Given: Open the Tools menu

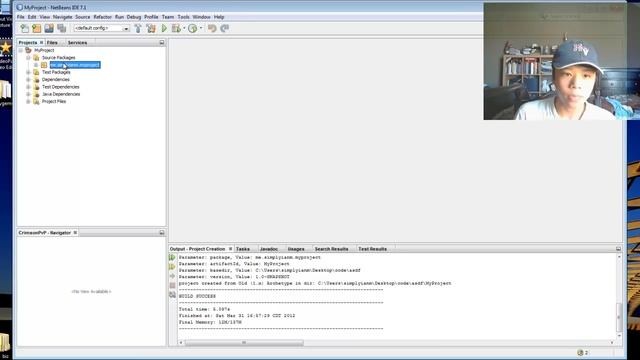Looking at the screenshot, I should (x=183, y=17).
